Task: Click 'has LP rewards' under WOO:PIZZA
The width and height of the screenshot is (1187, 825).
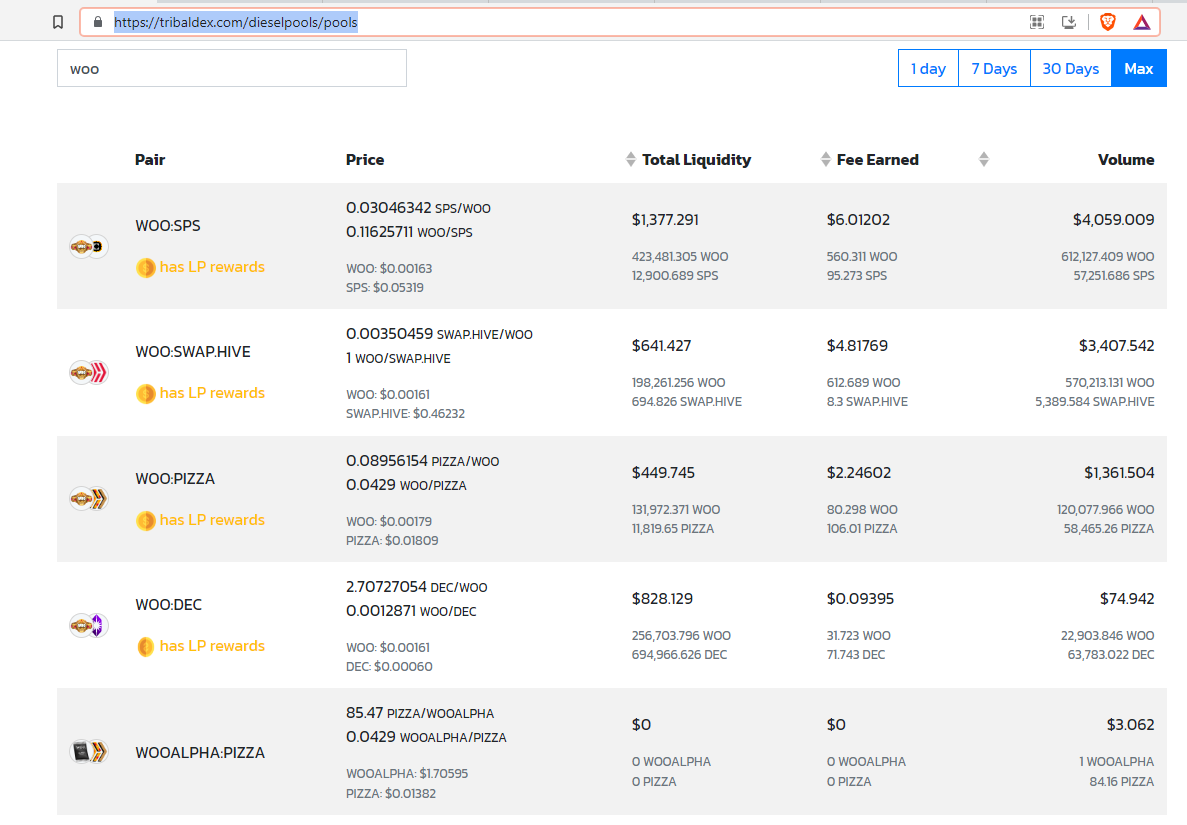Action: pyautogui.click(x=212, y=520)
